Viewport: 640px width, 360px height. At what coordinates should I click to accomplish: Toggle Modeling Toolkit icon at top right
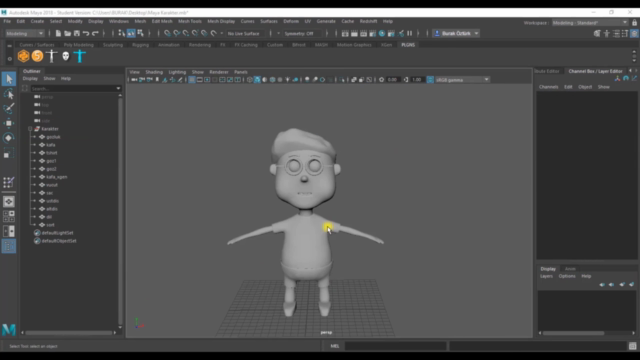tap(597, 33)
